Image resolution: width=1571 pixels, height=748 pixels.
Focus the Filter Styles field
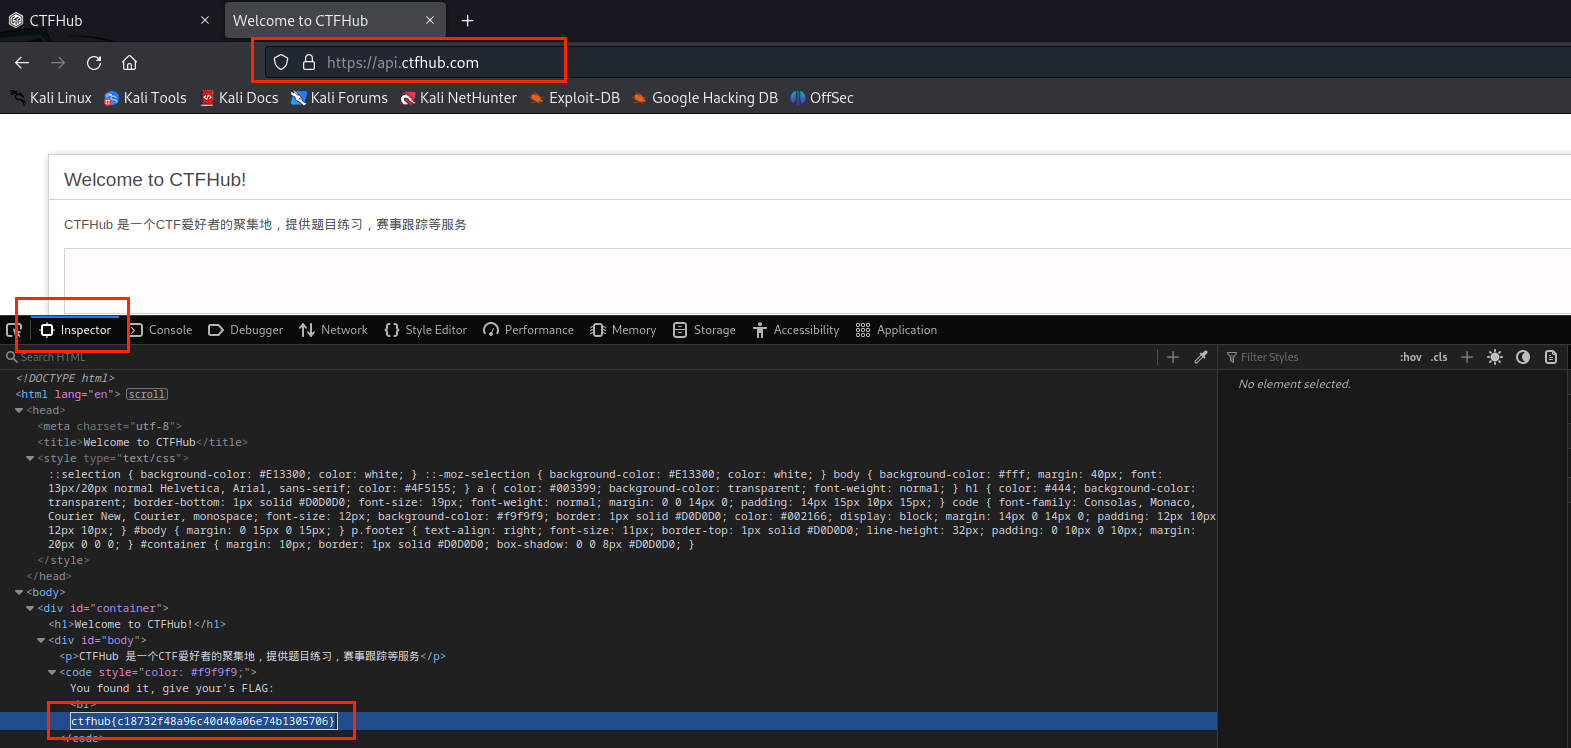1308,357
